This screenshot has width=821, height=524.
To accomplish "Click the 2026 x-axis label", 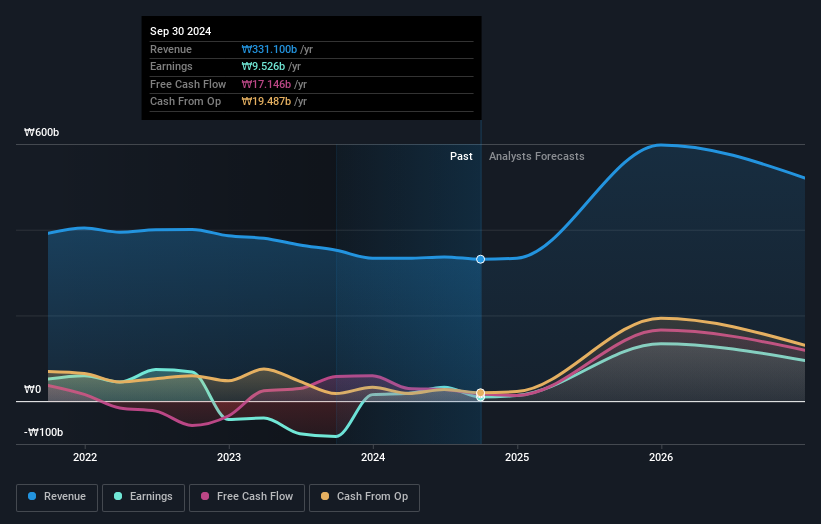I will 661,457.
